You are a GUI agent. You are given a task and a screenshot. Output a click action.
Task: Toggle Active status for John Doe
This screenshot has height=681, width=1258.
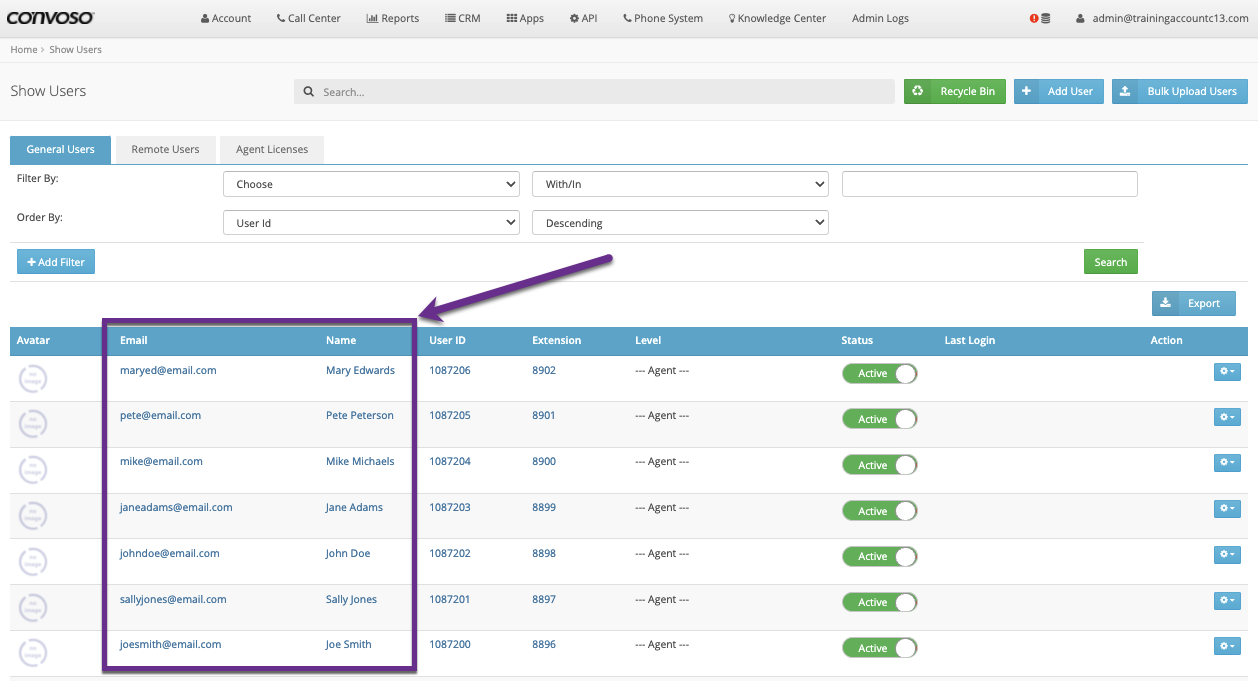pyautogui.click(x=880, y=556)
